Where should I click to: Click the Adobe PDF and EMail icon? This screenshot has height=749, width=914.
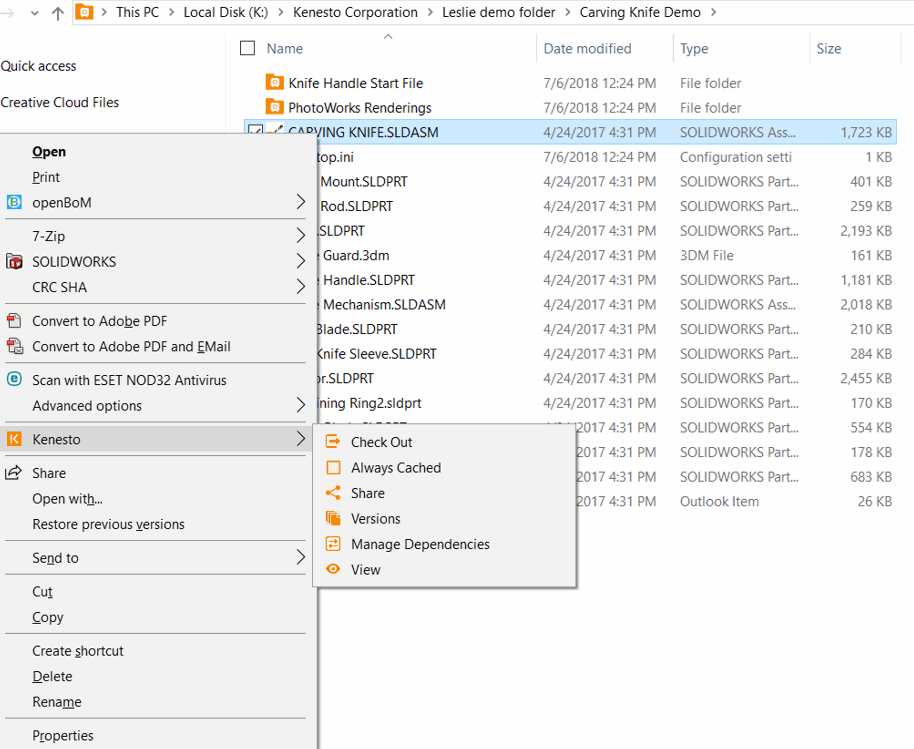tap(15, 346)
